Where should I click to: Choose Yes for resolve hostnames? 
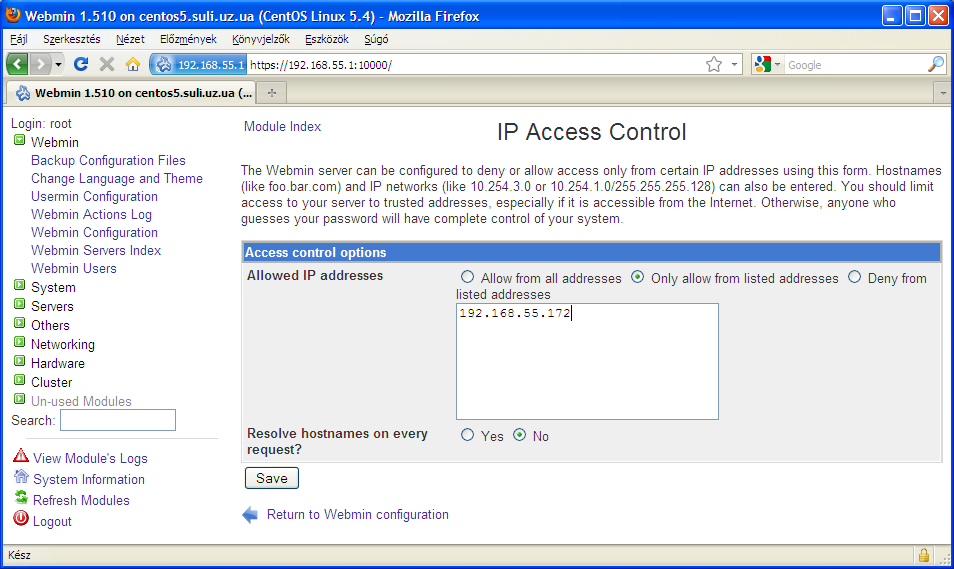[x=467, y=436]
